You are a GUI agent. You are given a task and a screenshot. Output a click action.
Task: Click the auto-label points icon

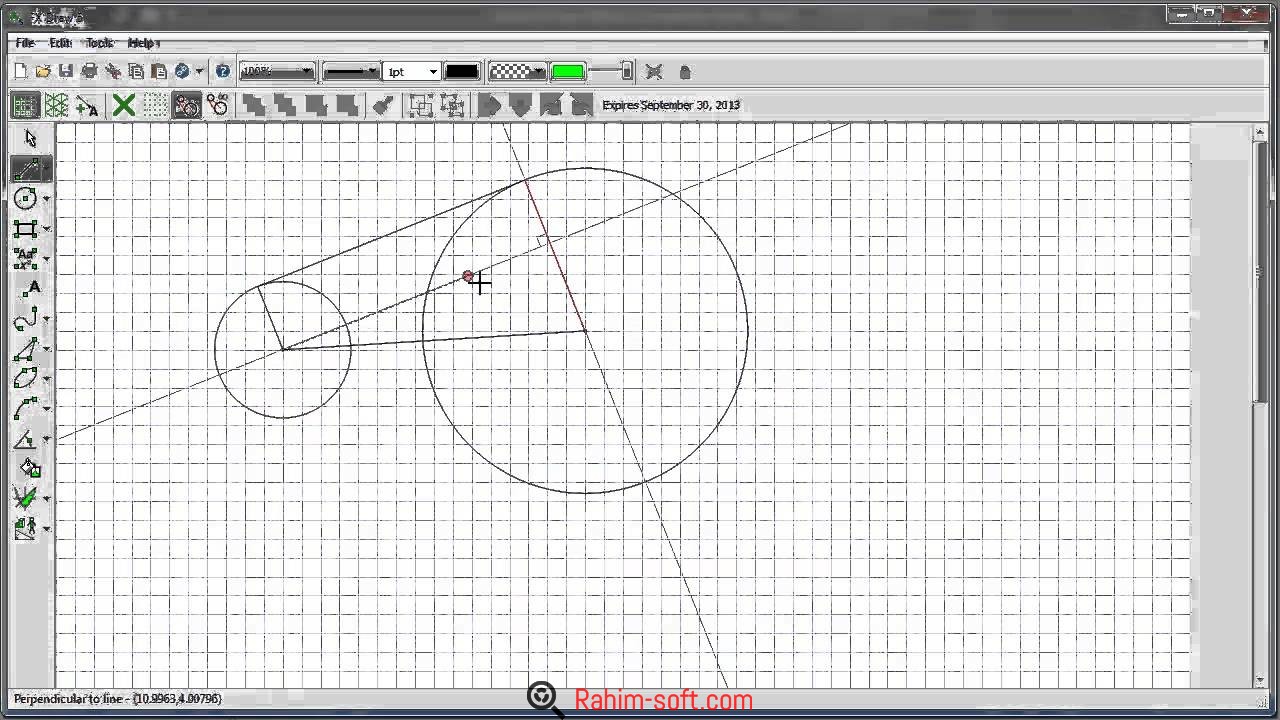(x=88, y=105)
